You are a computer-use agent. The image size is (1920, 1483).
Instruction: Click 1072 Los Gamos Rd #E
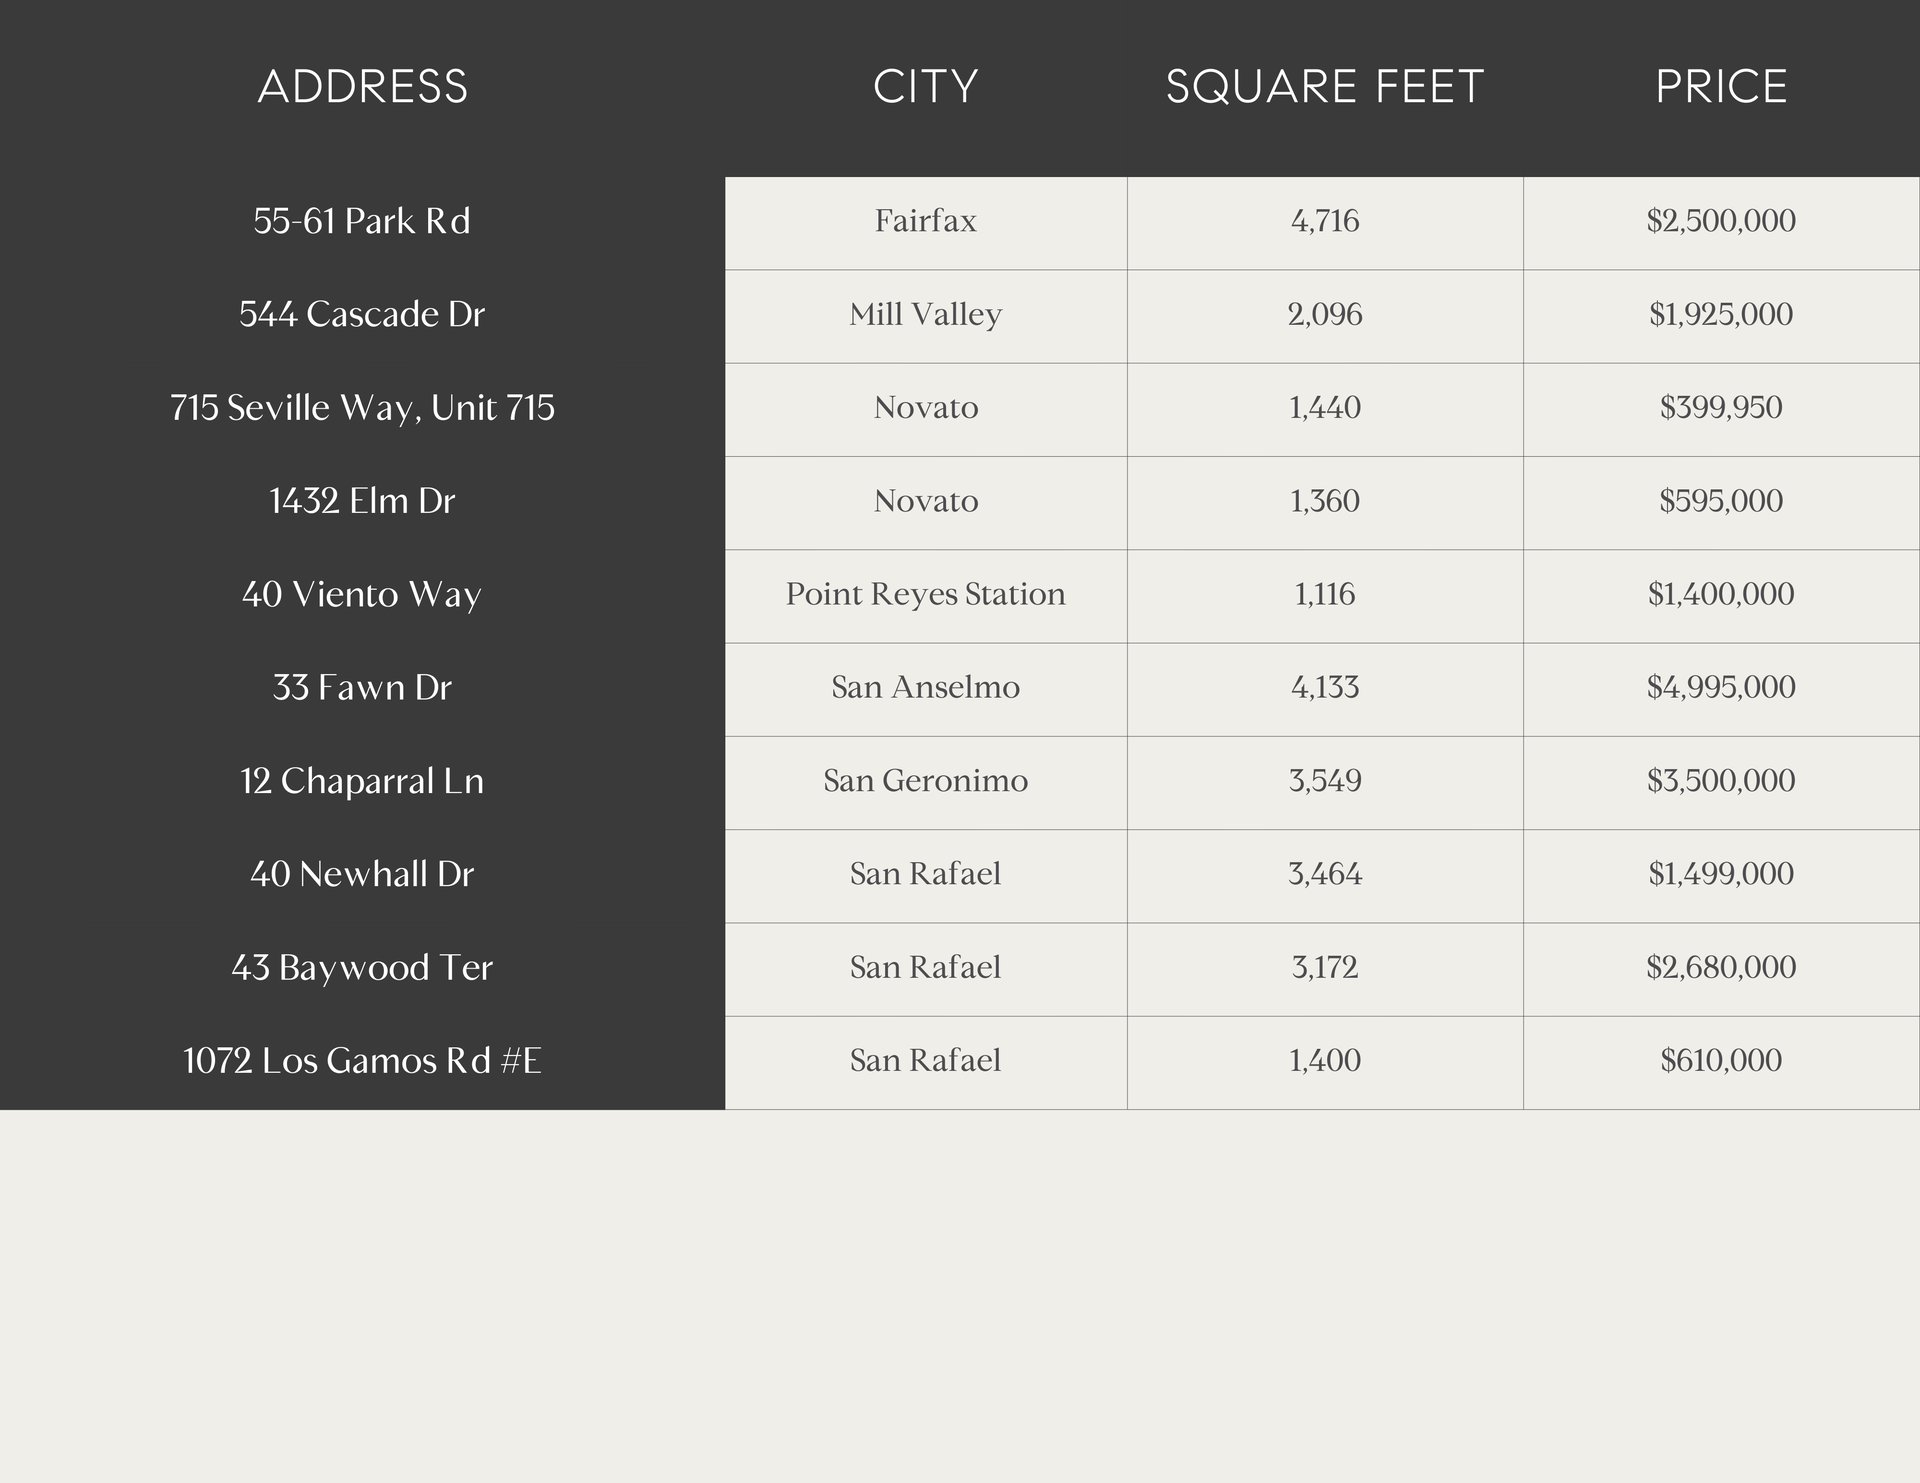click(x=362, y=1061)
